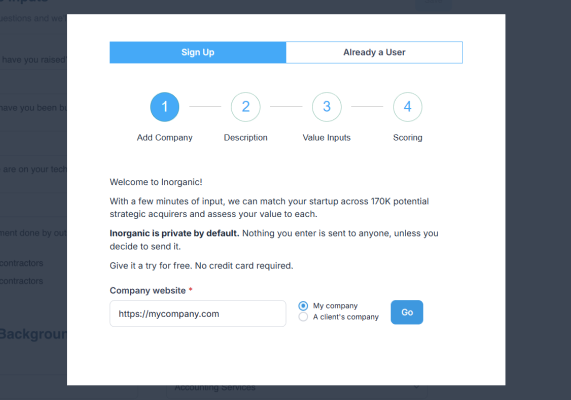
Task: Switch to the Already a User tab
Action: [x=374, y=52]
